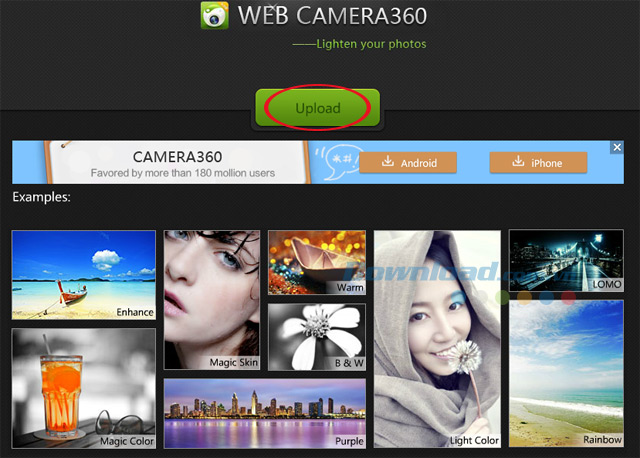Image resolution: width=640 pixels, height=458 pixels.
Task: Open the Purple city skyline example
Action: (x=264, y=414)
